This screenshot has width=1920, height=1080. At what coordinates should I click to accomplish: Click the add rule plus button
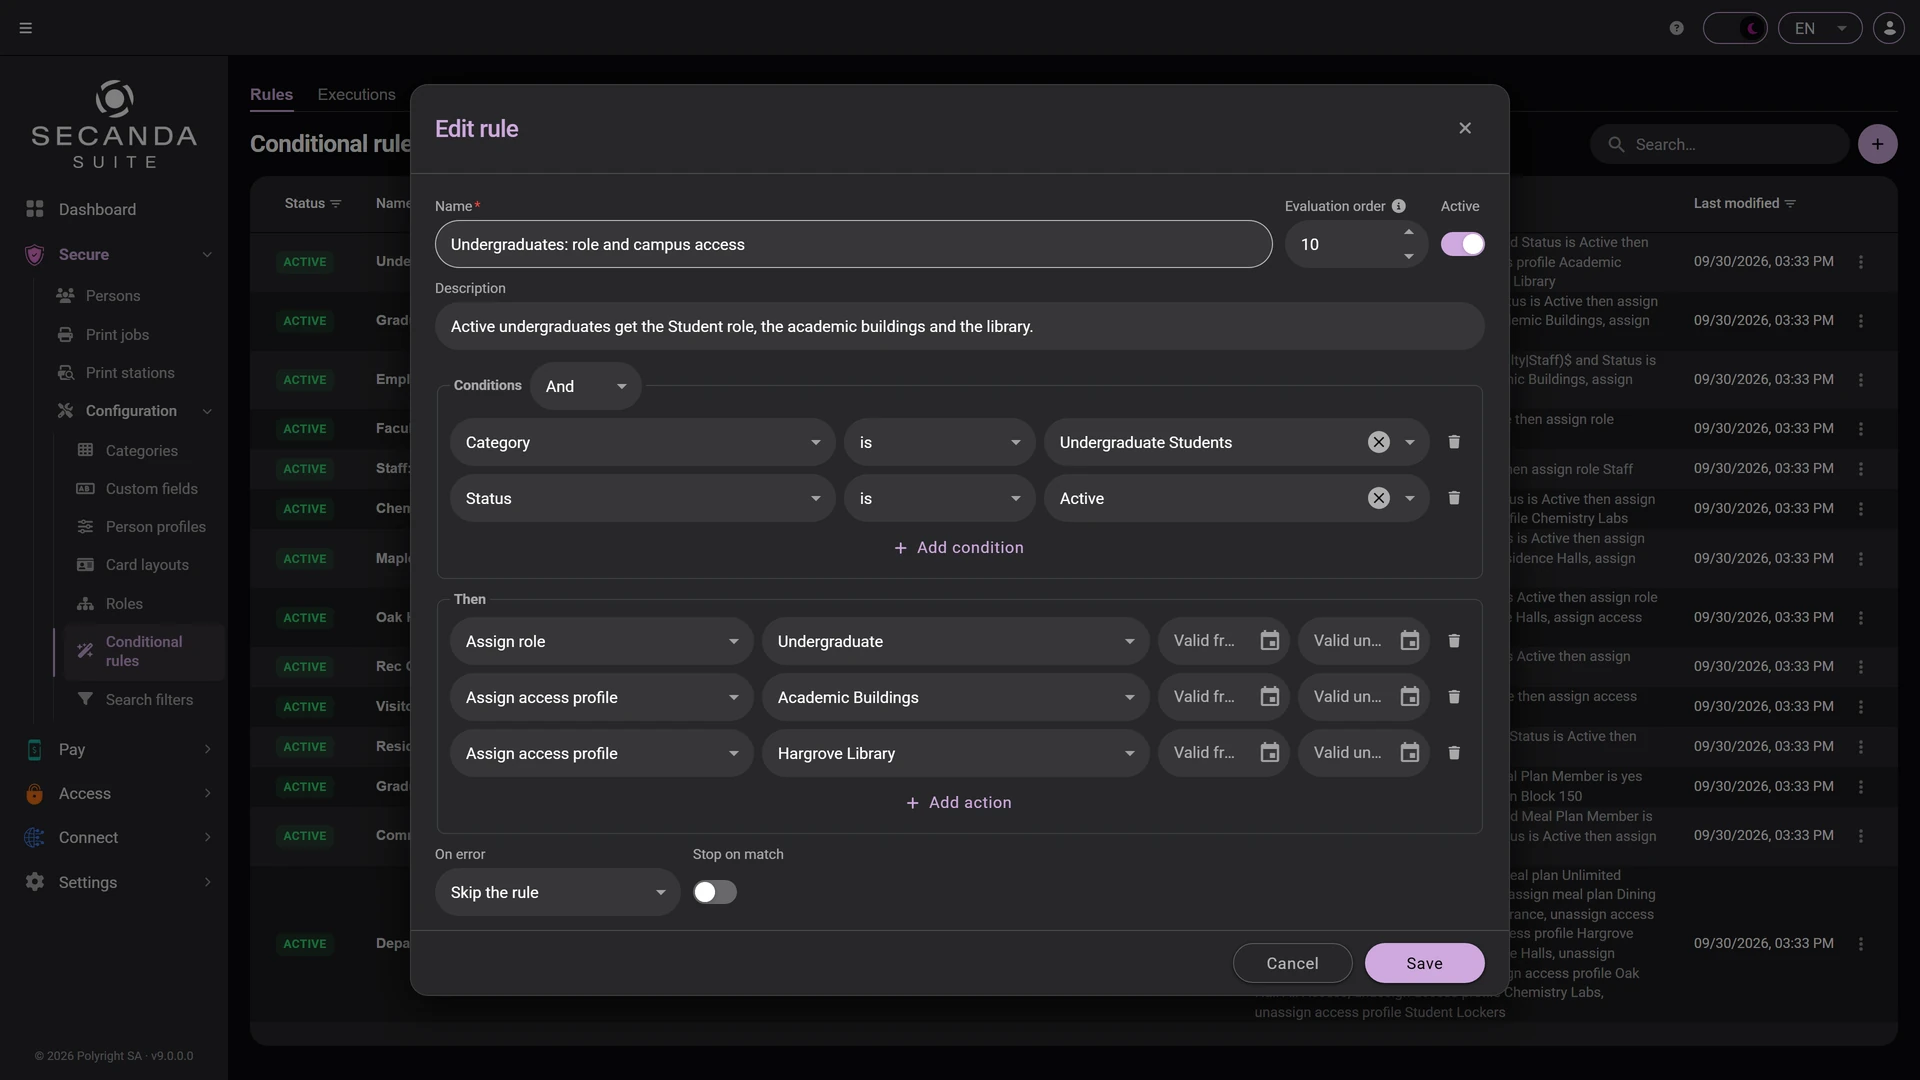tap(1877, 144)
